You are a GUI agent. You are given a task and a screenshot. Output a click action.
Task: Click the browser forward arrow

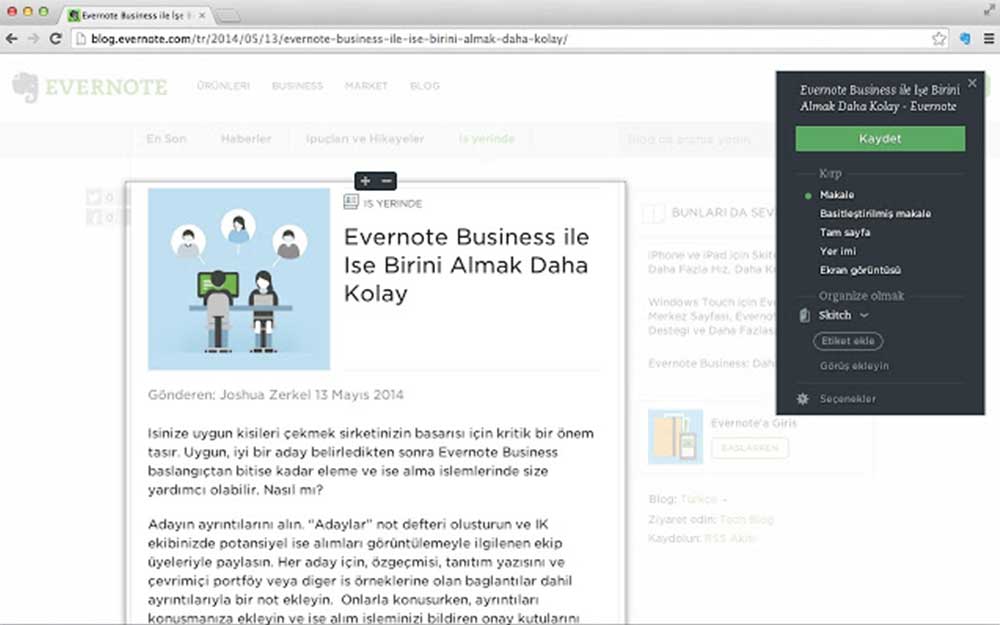point(33,39)
